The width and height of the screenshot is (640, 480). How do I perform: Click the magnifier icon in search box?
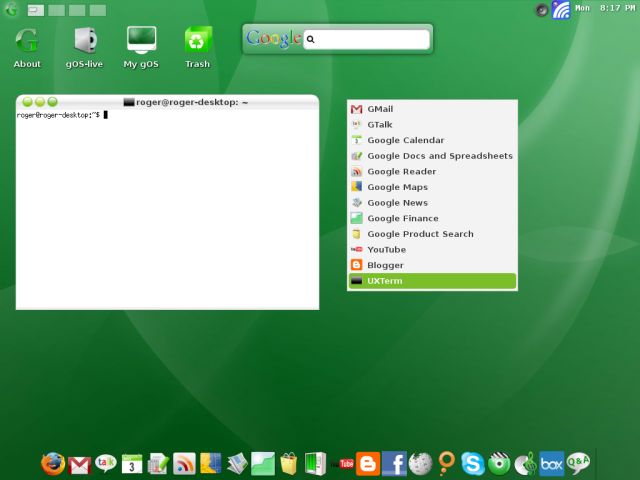coord(311,40)
